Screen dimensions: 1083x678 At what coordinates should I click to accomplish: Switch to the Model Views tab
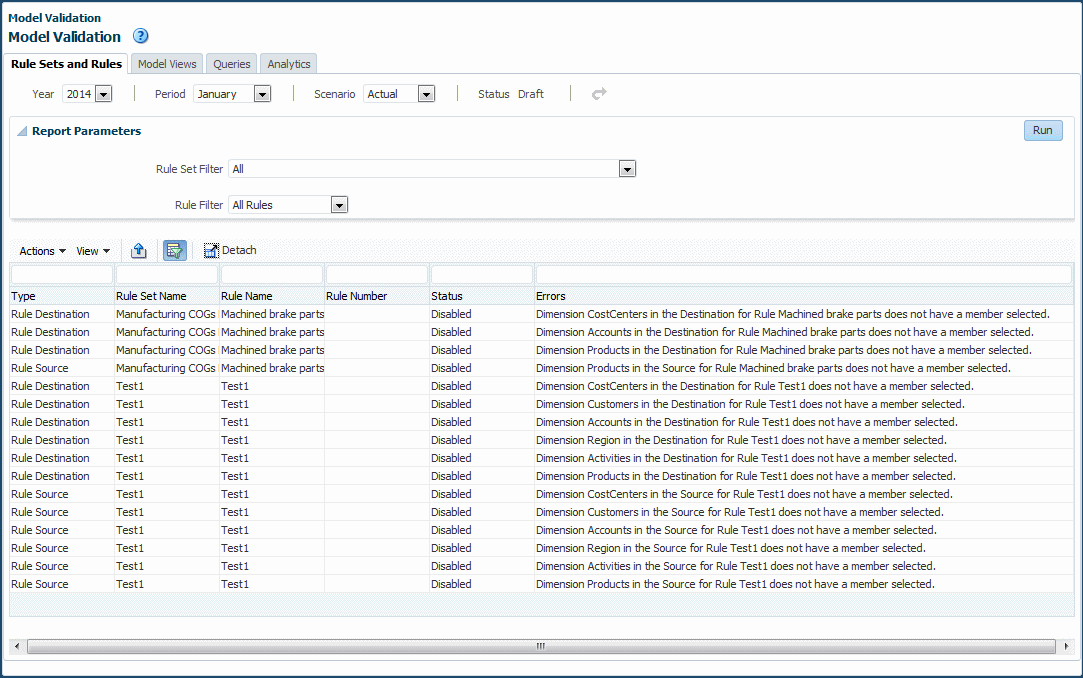pyautogui.click(x=166, y=64)
